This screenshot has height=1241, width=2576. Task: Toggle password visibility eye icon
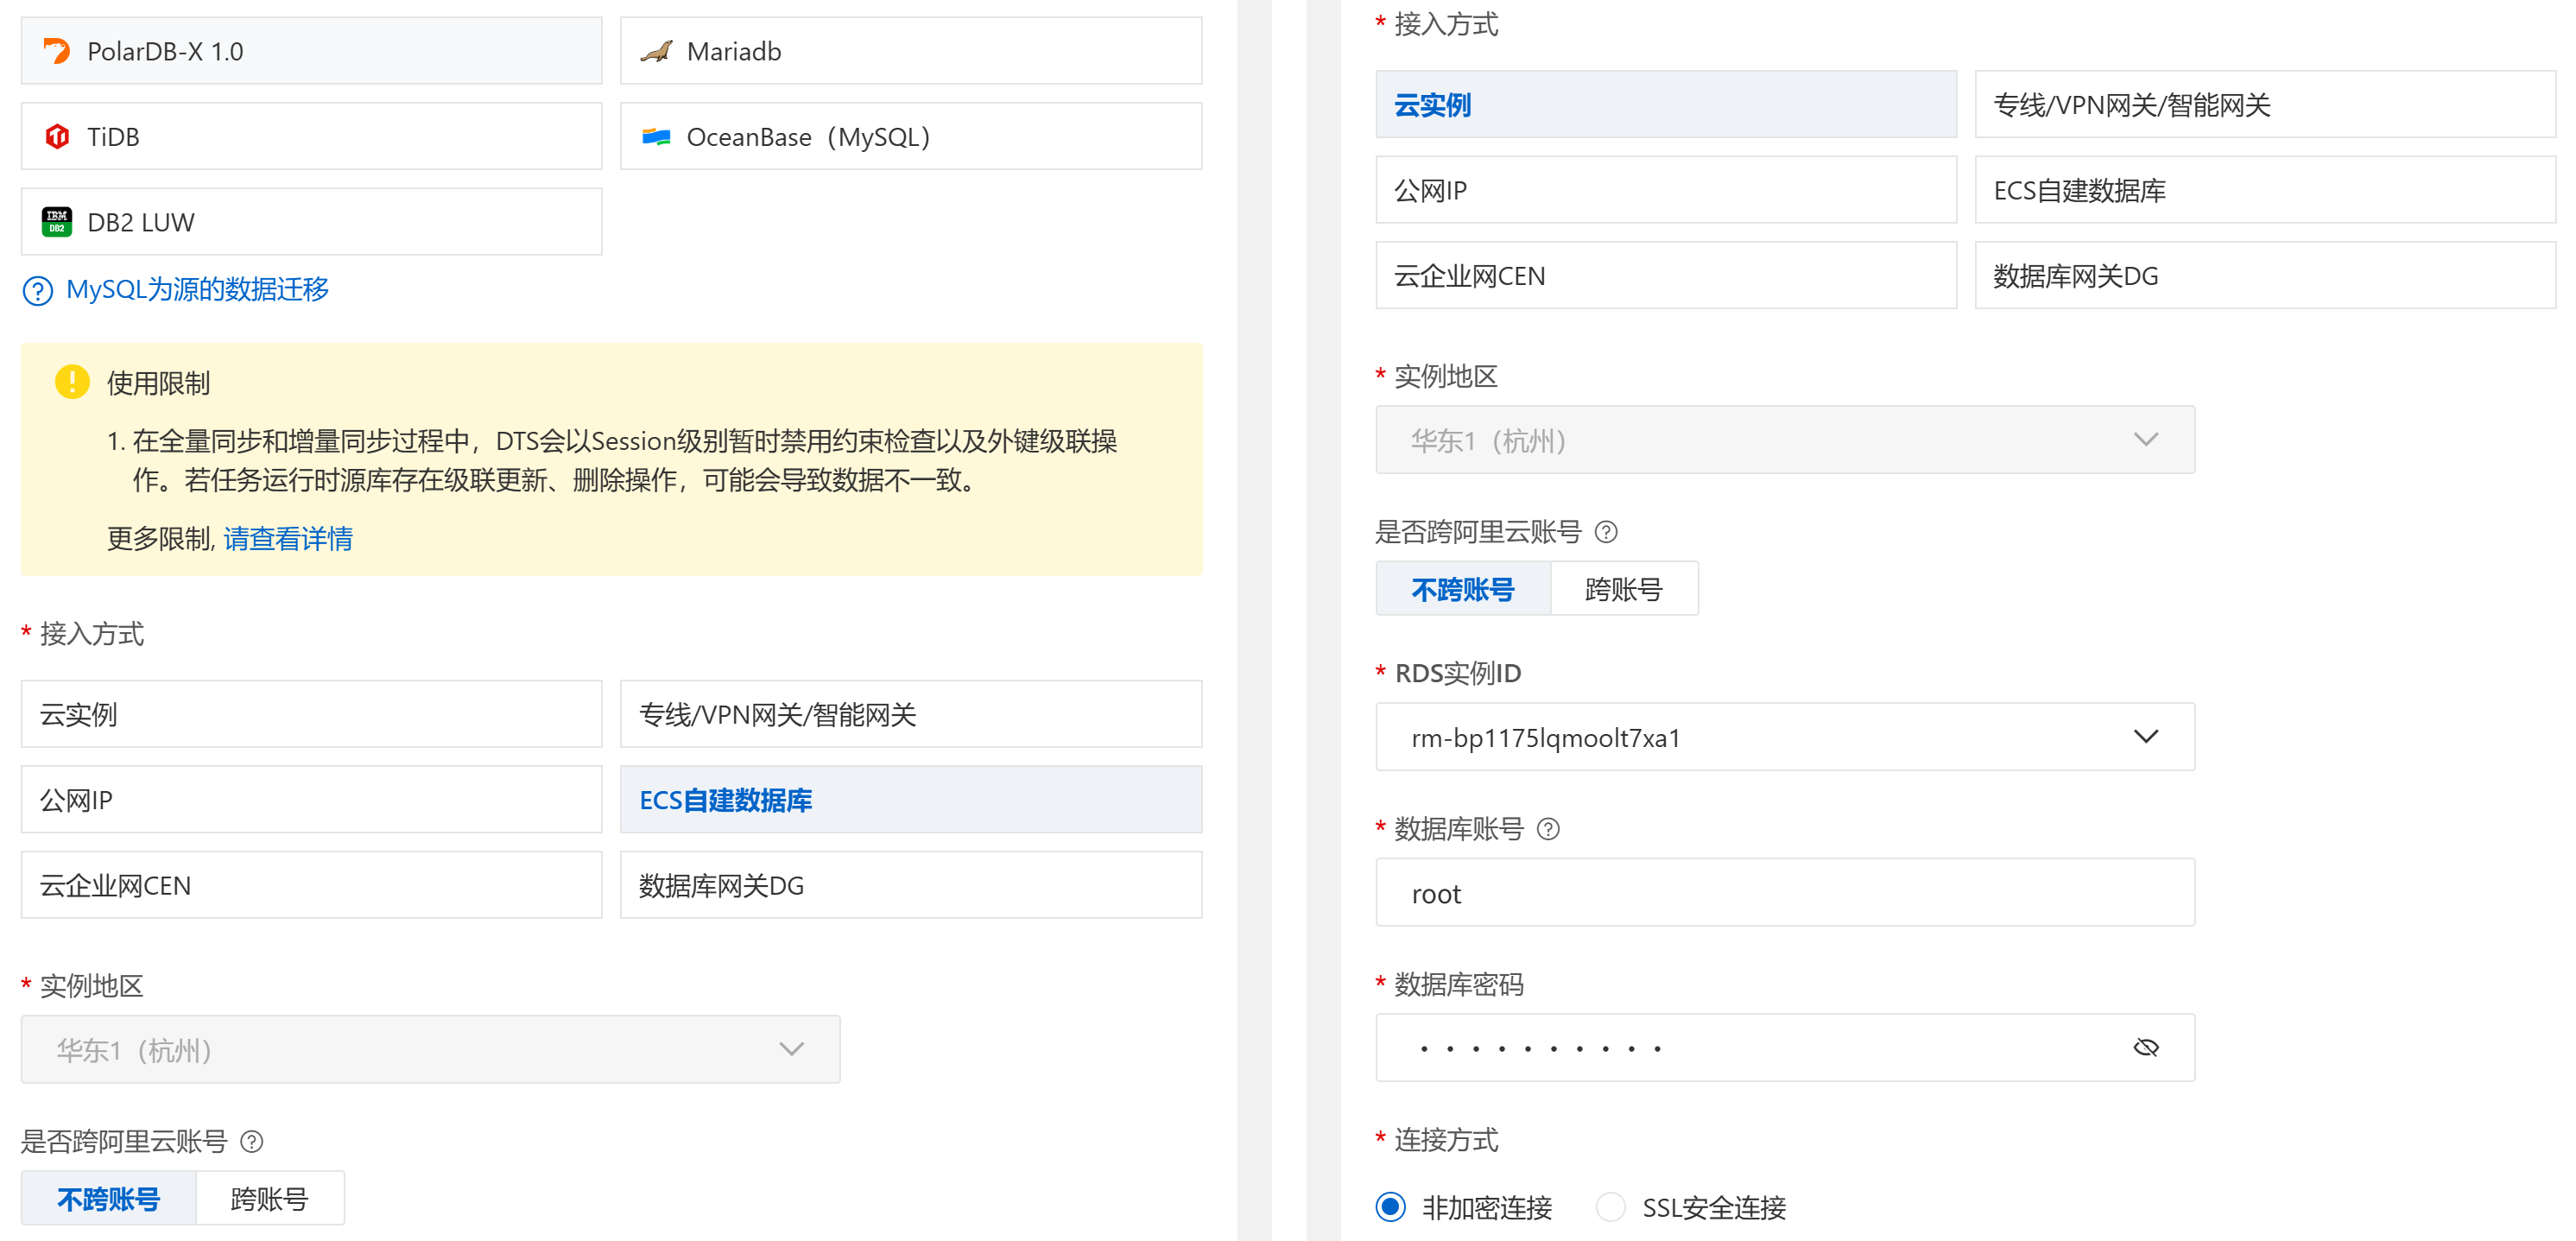(x=2146, y=1048)
